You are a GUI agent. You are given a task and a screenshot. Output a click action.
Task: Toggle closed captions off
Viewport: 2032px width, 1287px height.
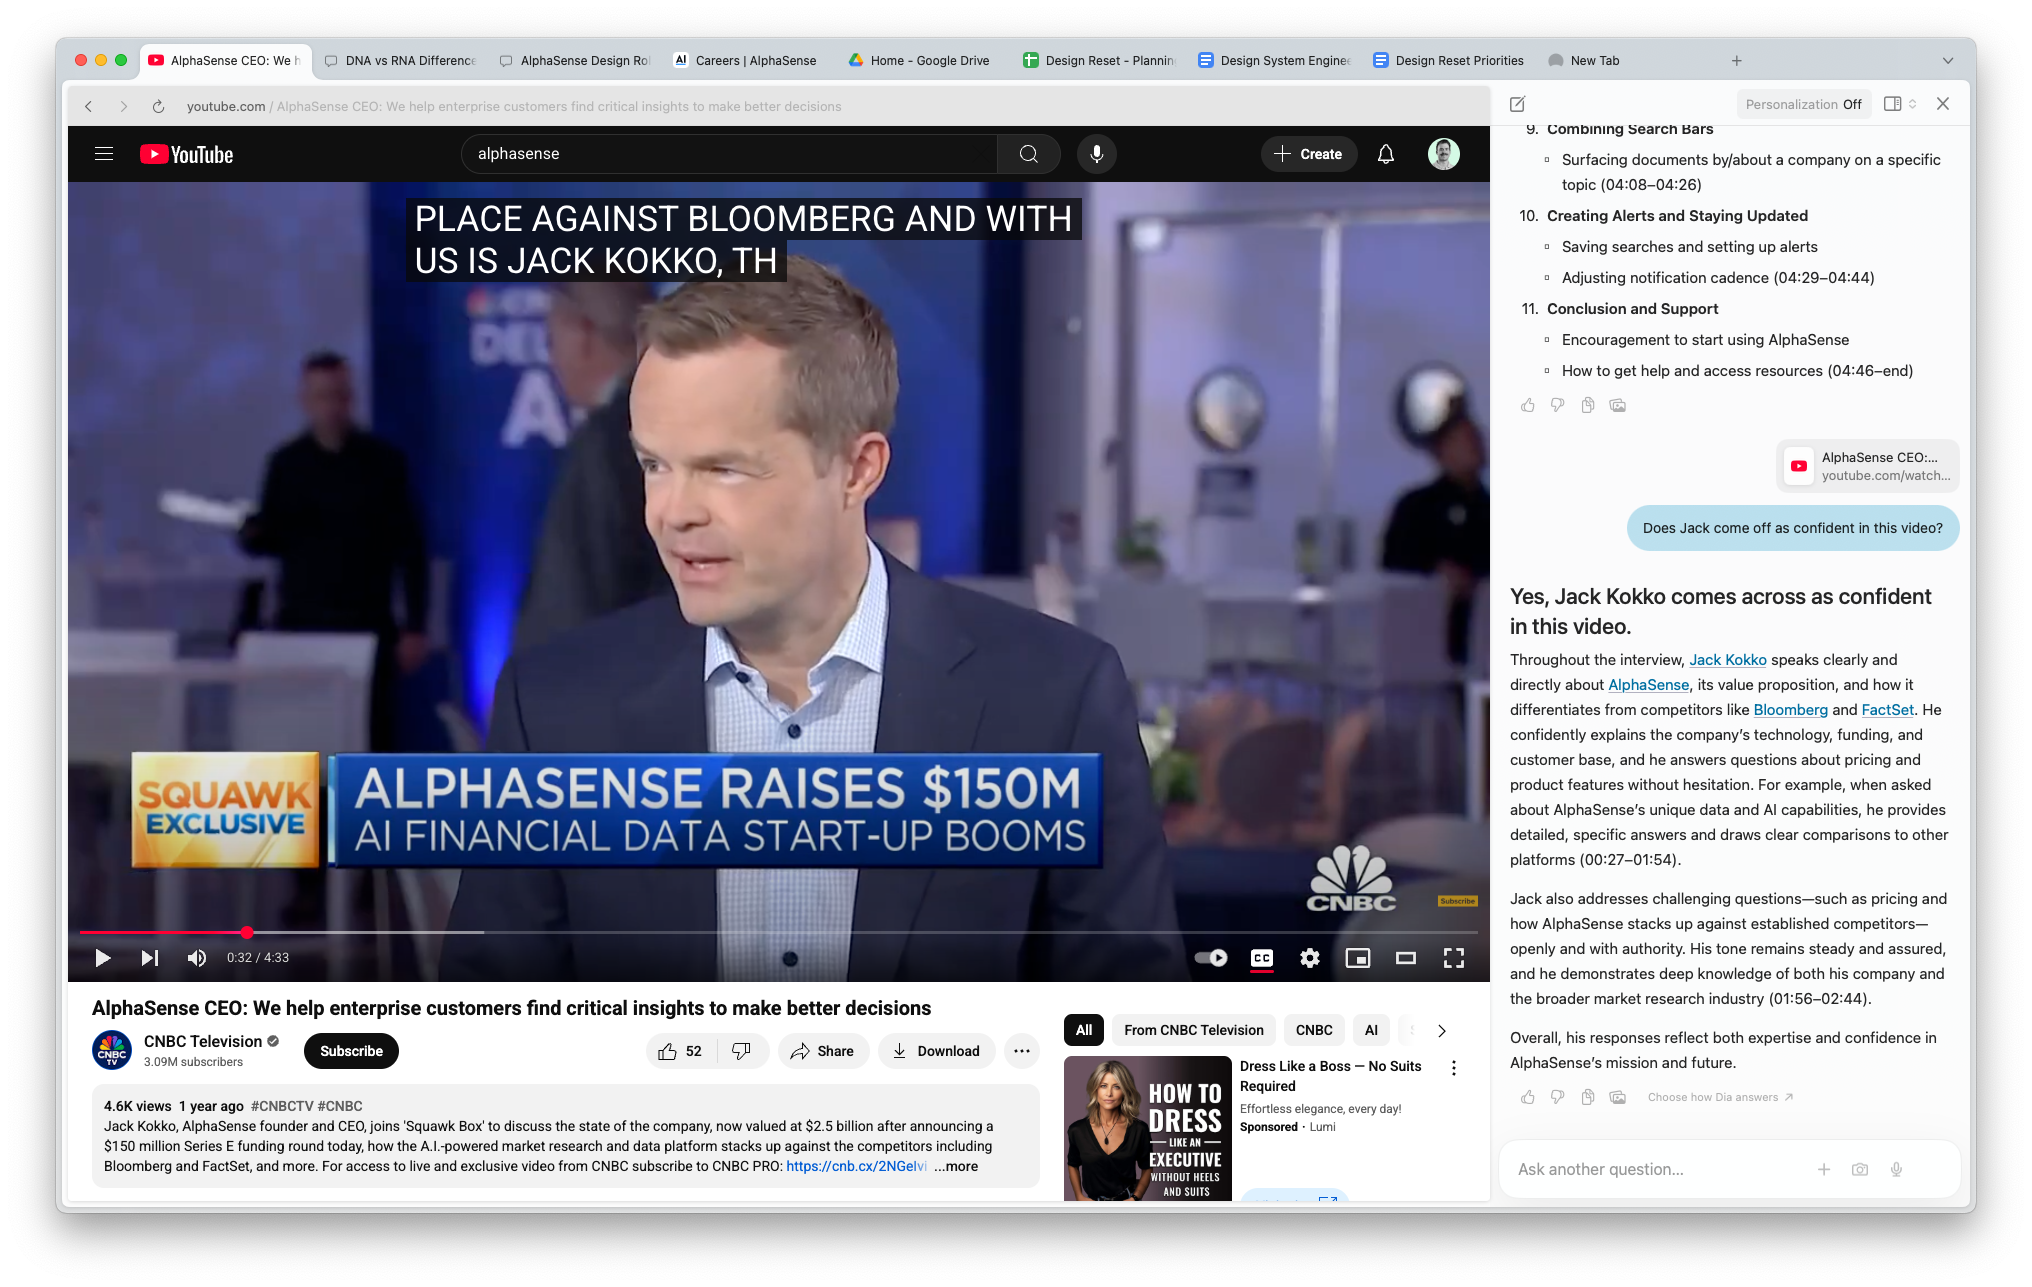click(1261, 958)
